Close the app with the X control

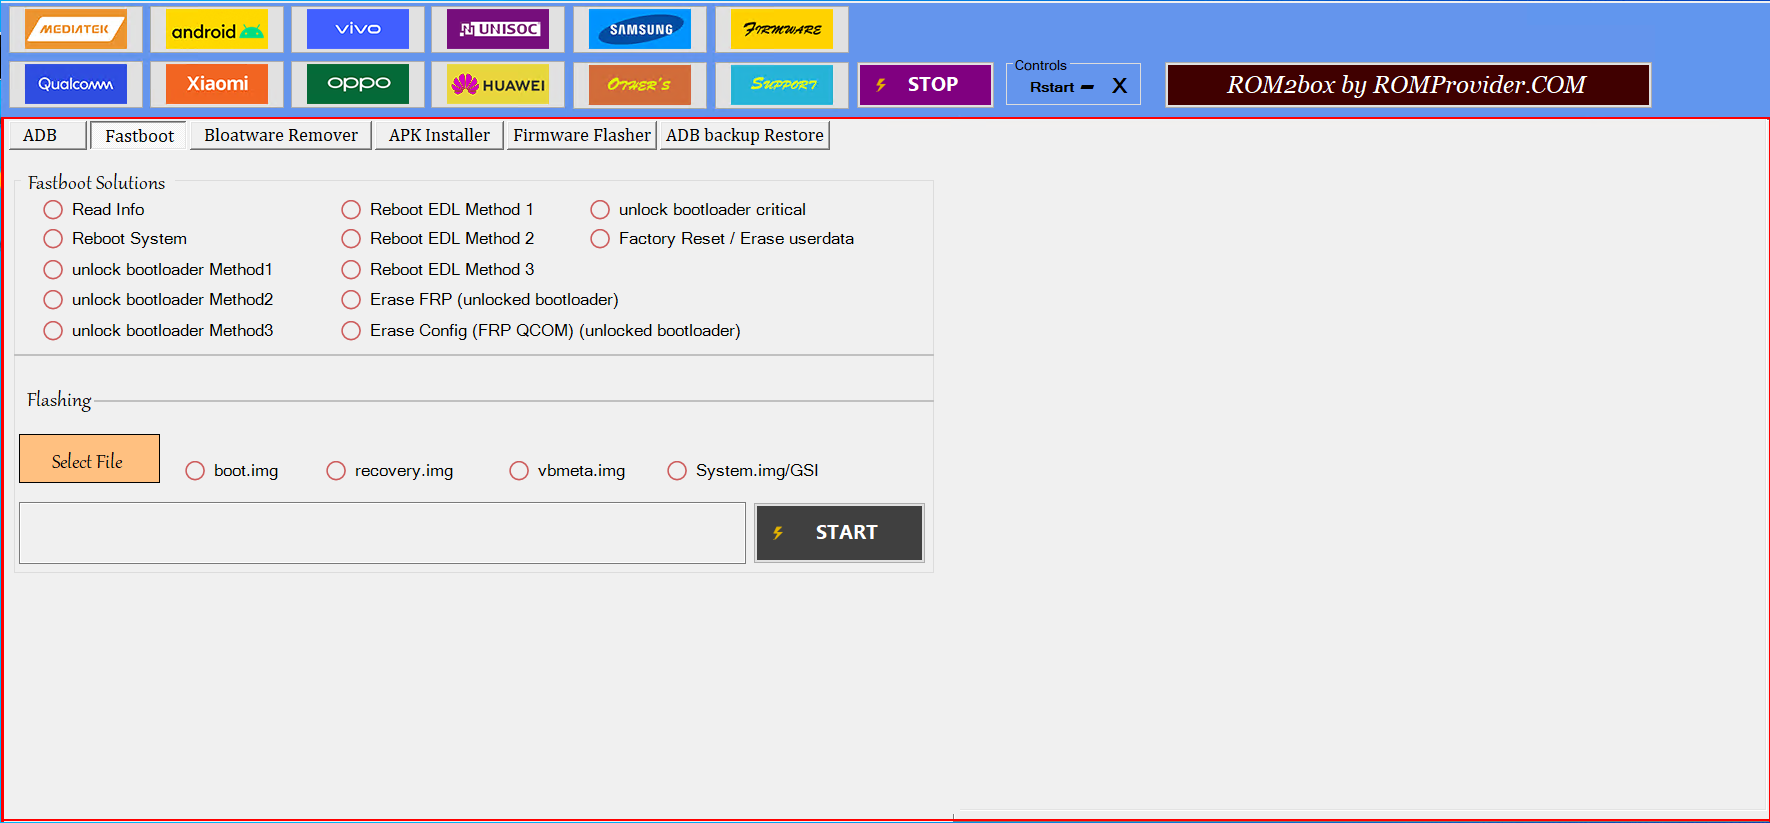(1120, 86)
